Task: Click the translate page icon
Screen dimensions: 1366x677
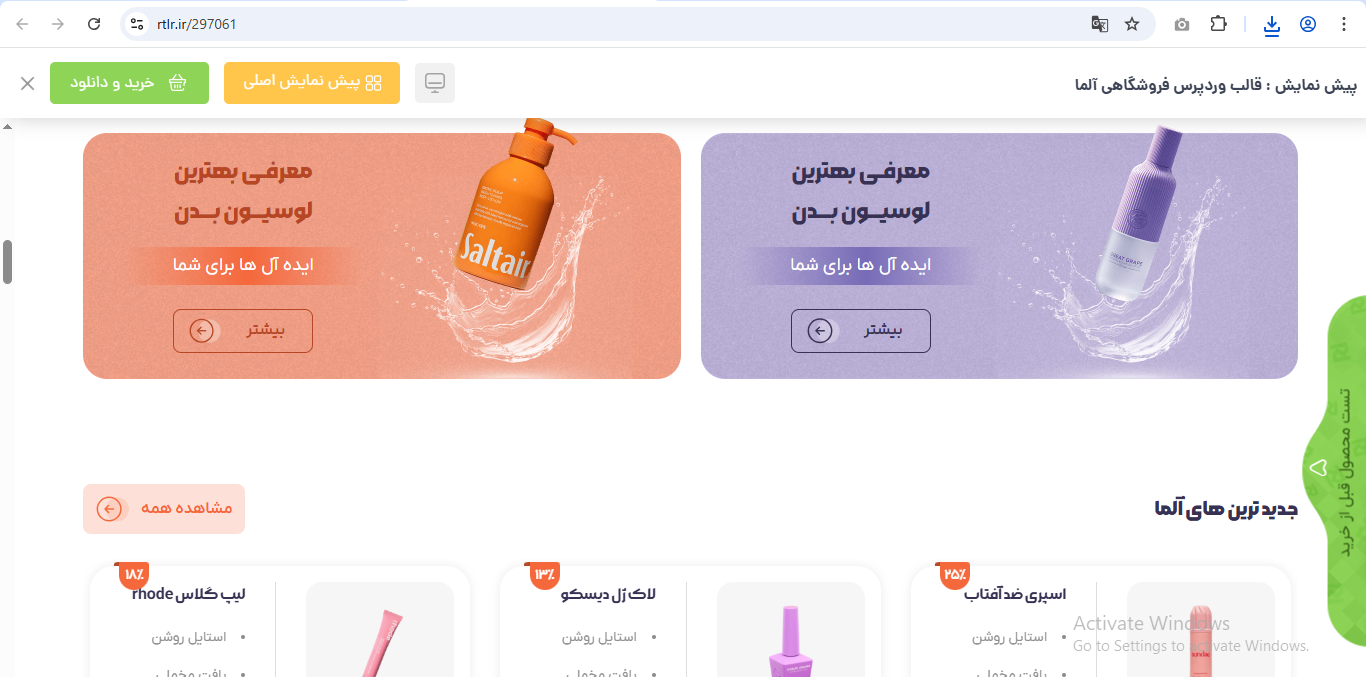Action: (1099, 24)
